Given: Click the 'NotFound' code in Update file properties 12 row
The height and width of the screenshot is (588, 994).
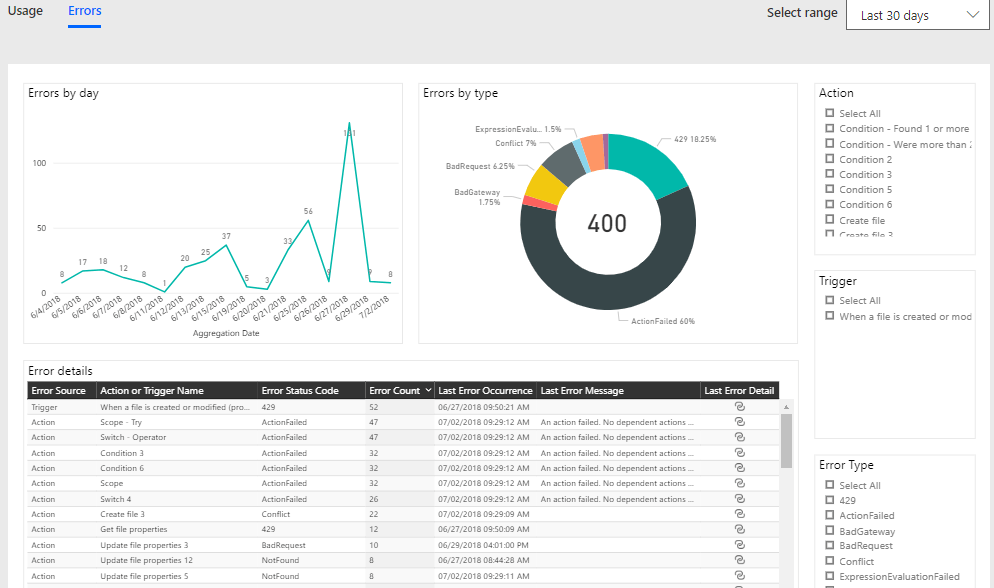Looking at the screenshot, I should point(280,560).
